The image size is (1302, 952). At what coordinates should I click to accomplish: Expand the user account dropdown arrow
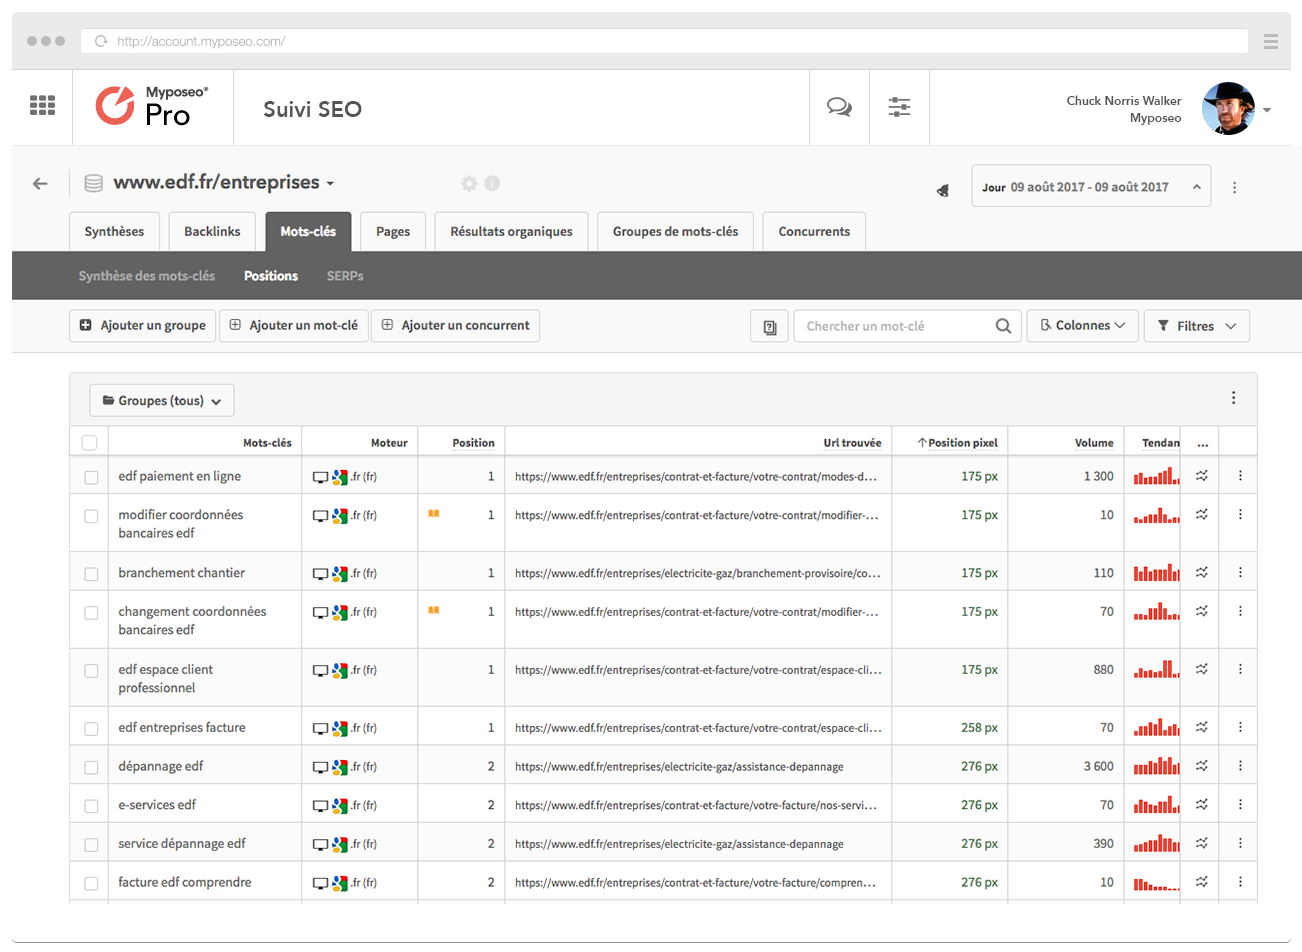[x=1267, y=110]
